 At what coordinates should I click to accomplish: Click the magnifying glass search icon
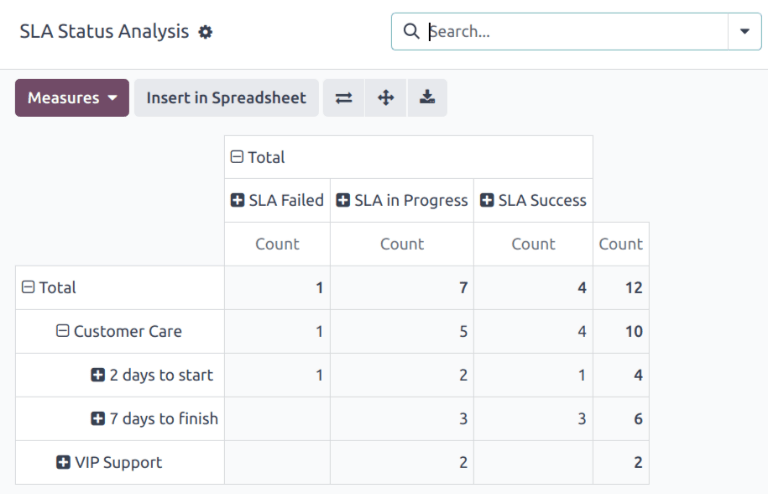coord(411,32)
